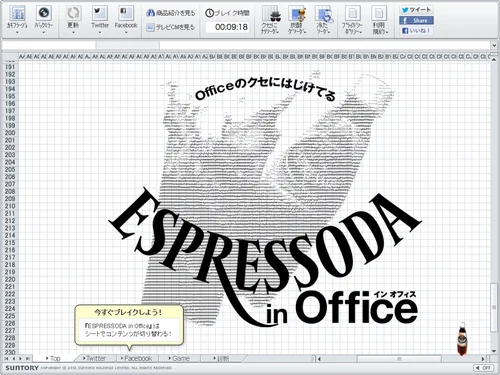Click the SUNTORY logo
The width and height of the screenshot is (500, 375).
click(x=22, y=368)
